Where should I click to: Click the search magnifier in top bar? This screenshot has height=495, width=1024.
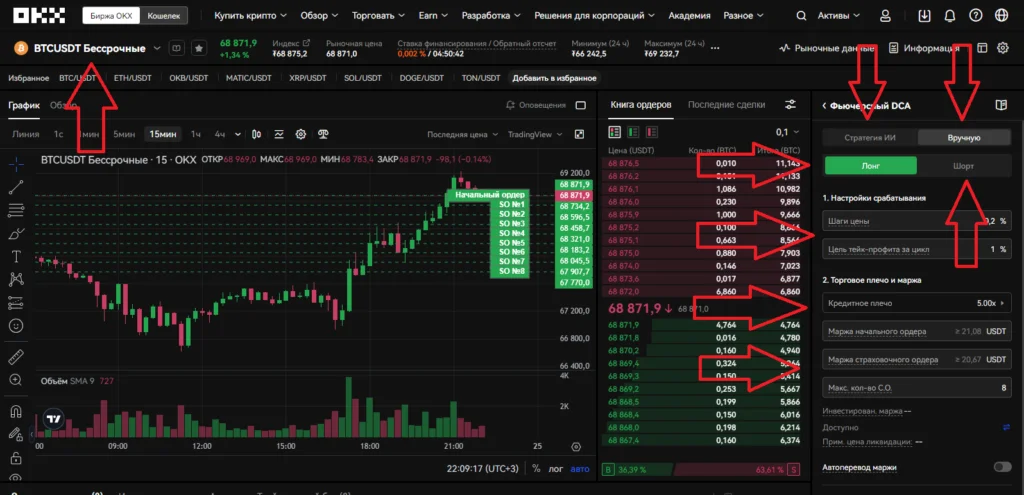[x=802, y=15]
